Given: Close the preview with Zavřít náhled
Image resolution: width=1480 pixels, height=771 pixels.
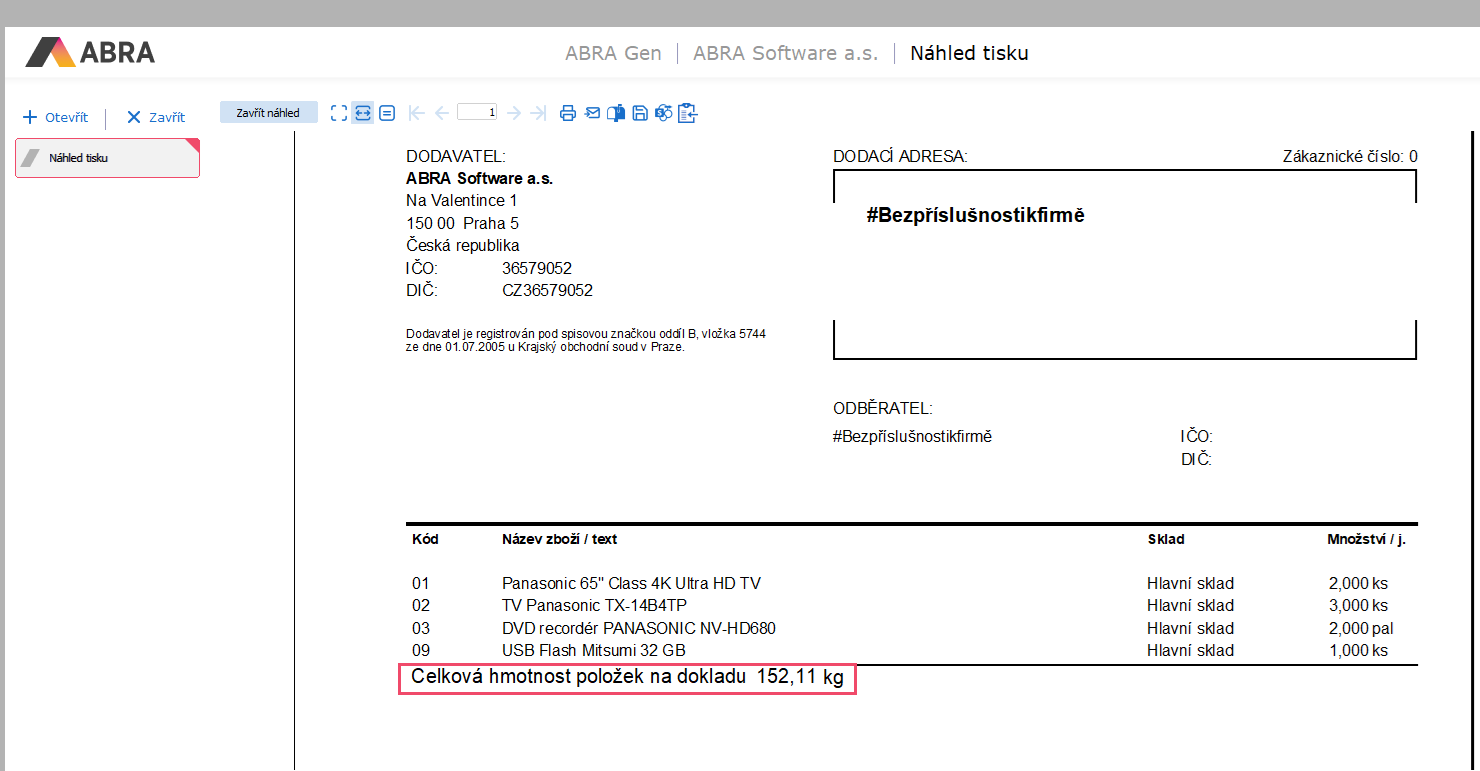Looking at the screenshot, I should tap(268, 113).
